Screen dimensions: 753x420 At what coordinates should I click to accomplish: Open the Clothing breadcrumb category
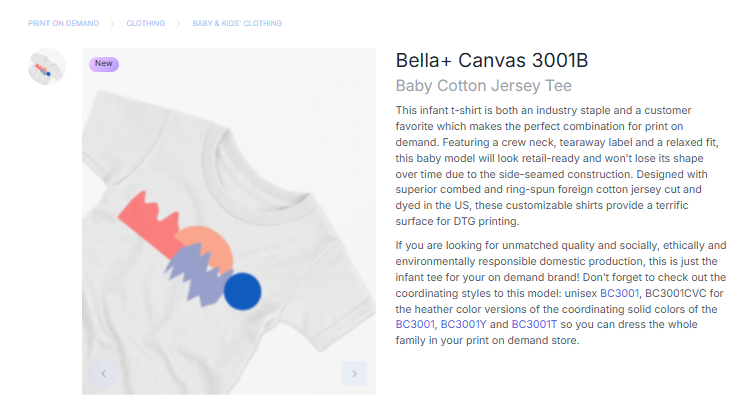point(145,23)
